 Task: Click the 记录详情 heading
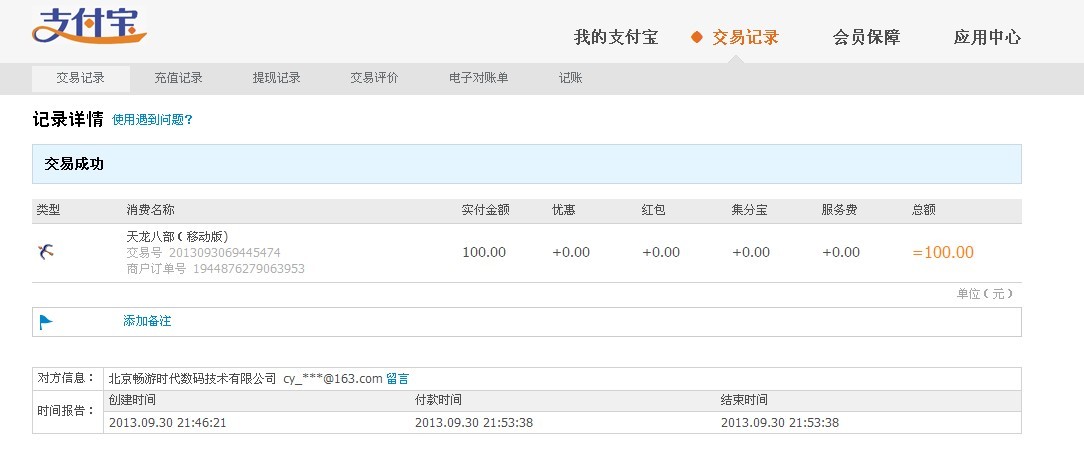point(68,119)
